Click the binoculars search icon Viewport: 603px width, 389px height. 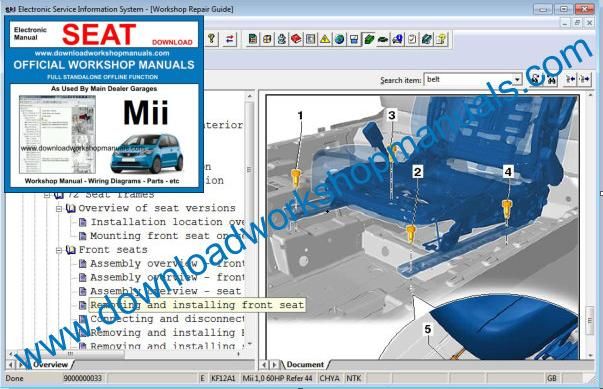pos(552,80)
